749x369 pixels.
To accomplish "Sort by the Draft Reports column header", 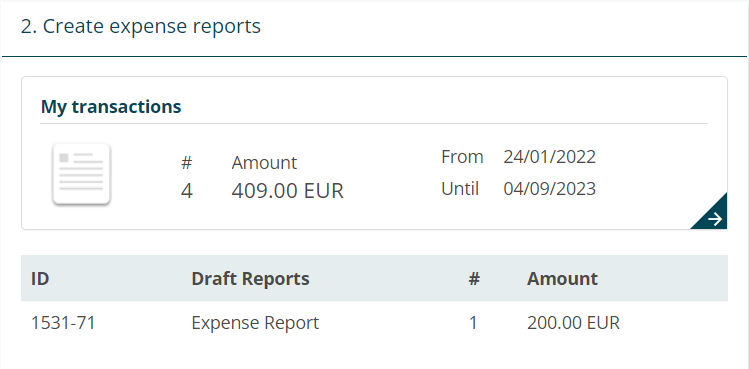I will tap(250, 278).
